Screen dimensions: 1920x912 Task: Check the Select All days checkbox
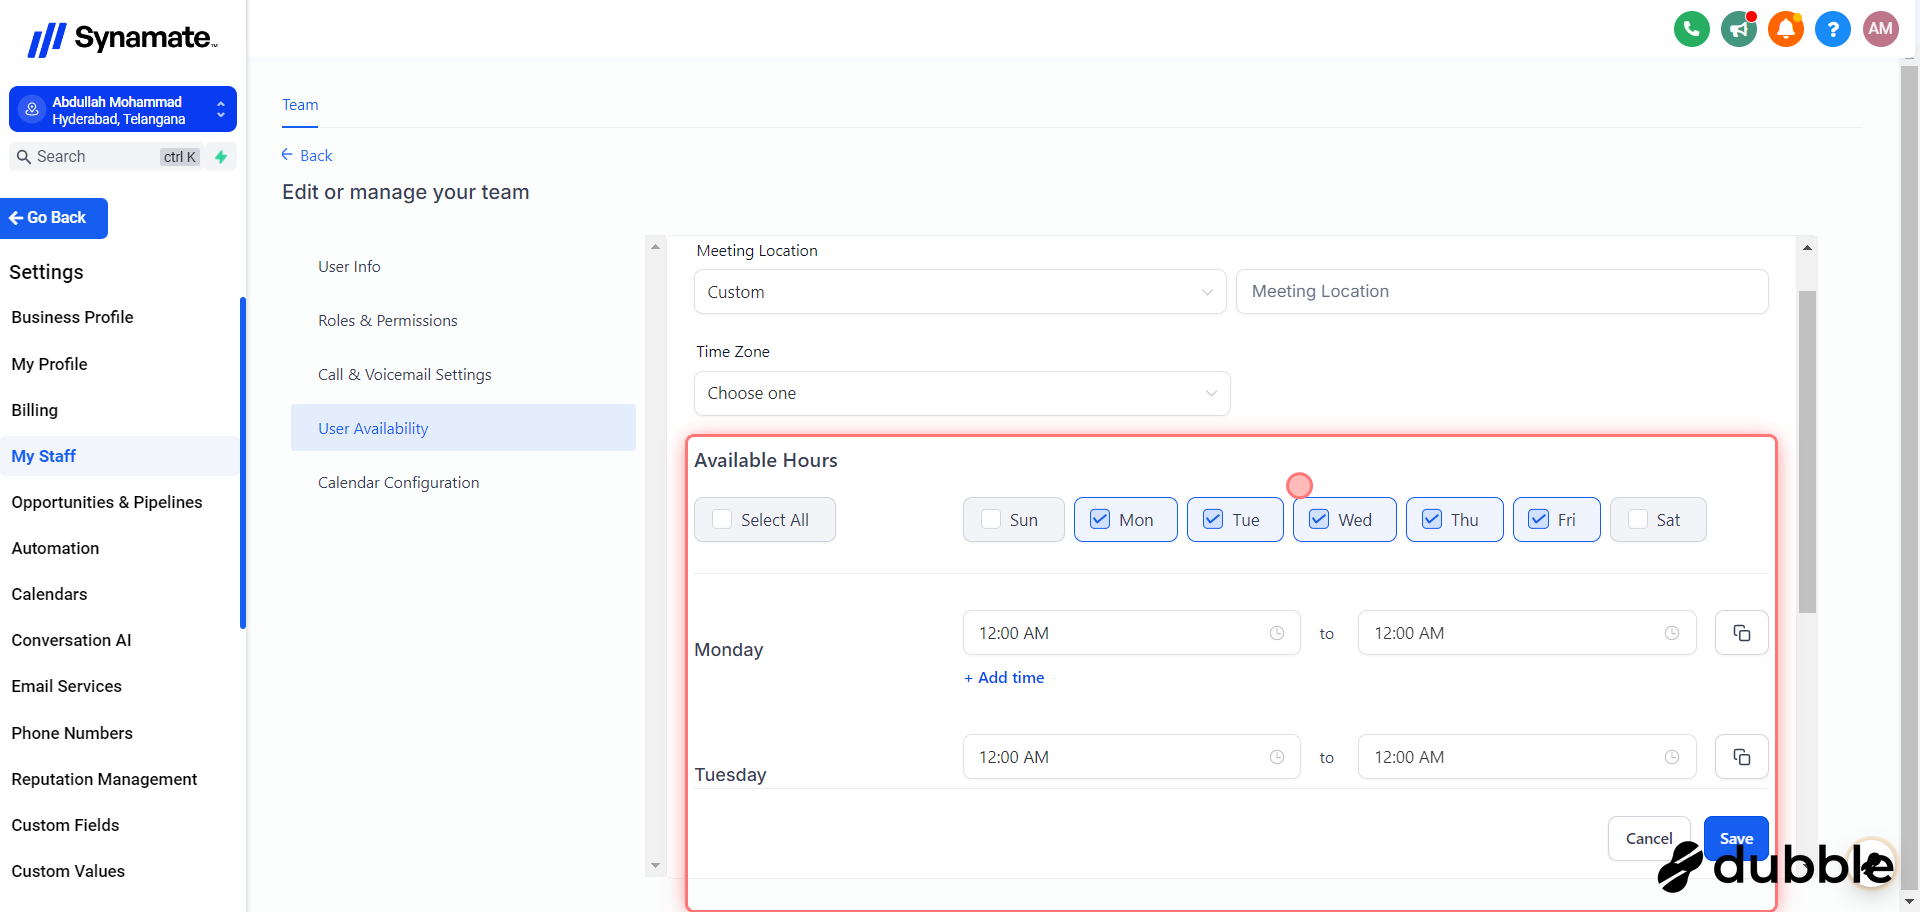[x=722, y=520]
